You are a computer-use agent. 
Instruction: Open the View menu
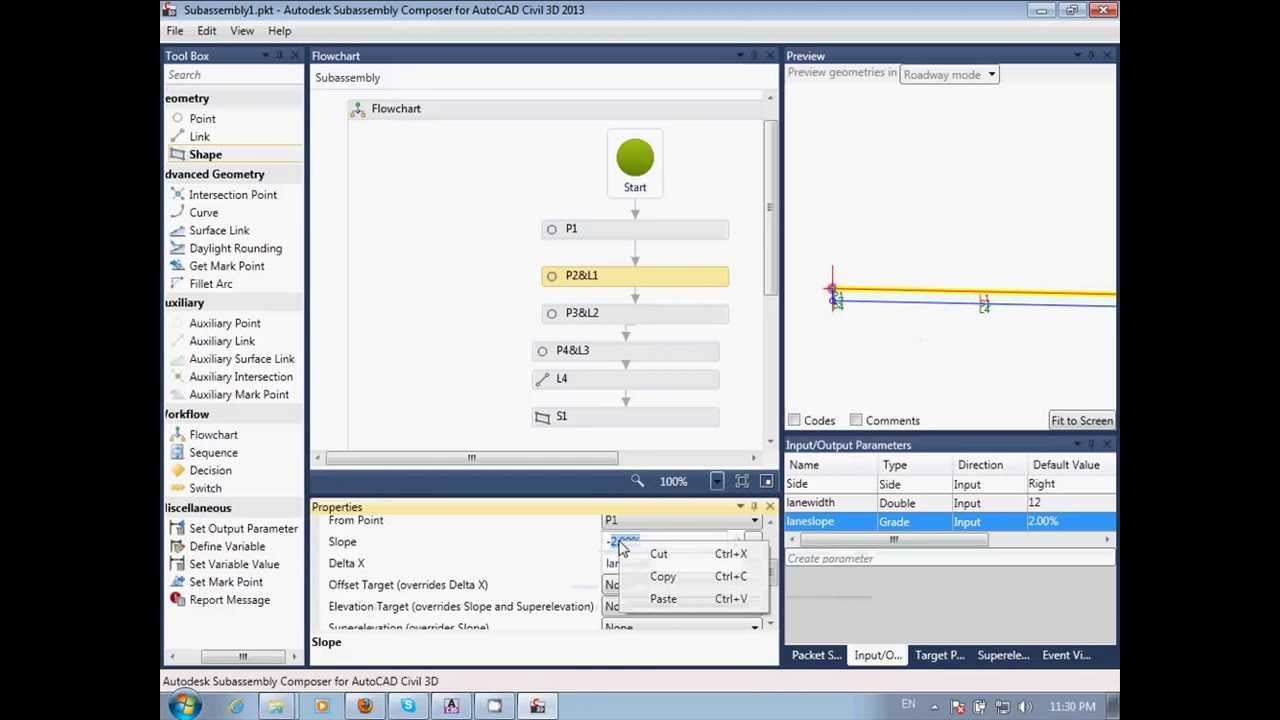(x=242, y=31)
